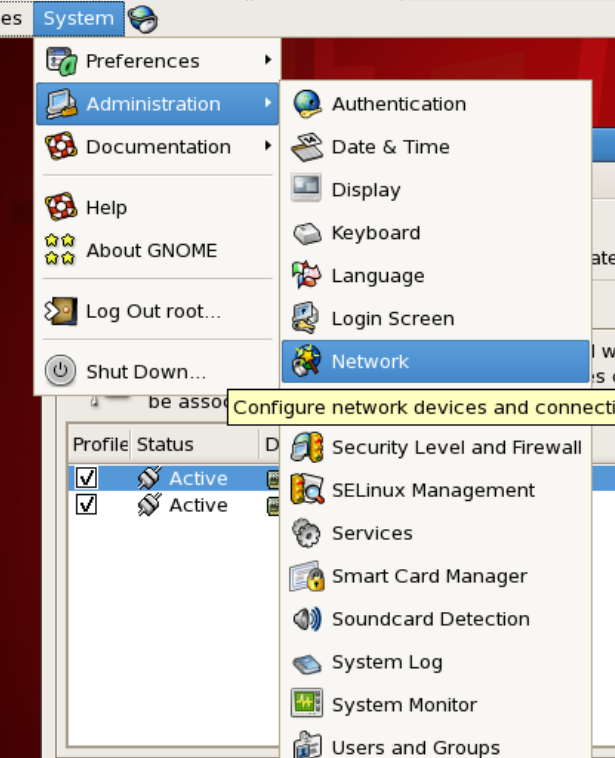Click the Security Level traffic-light icon
The width and height of the screenshot is (615, 758).
coord(307,447)
